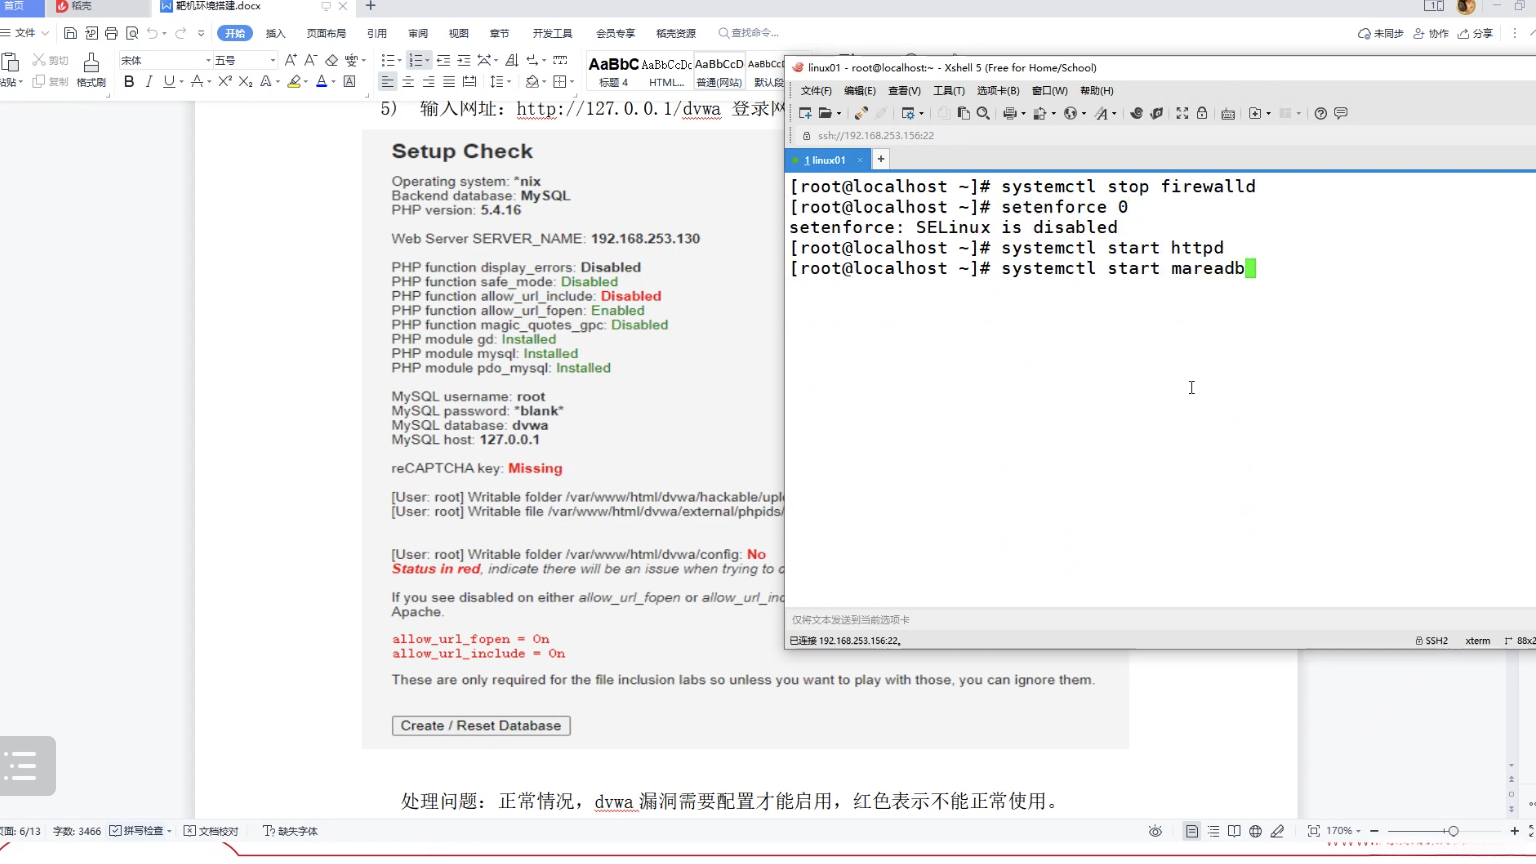Open the 插入 ribbon tab

pyautogui.click(x=276, y=33)
